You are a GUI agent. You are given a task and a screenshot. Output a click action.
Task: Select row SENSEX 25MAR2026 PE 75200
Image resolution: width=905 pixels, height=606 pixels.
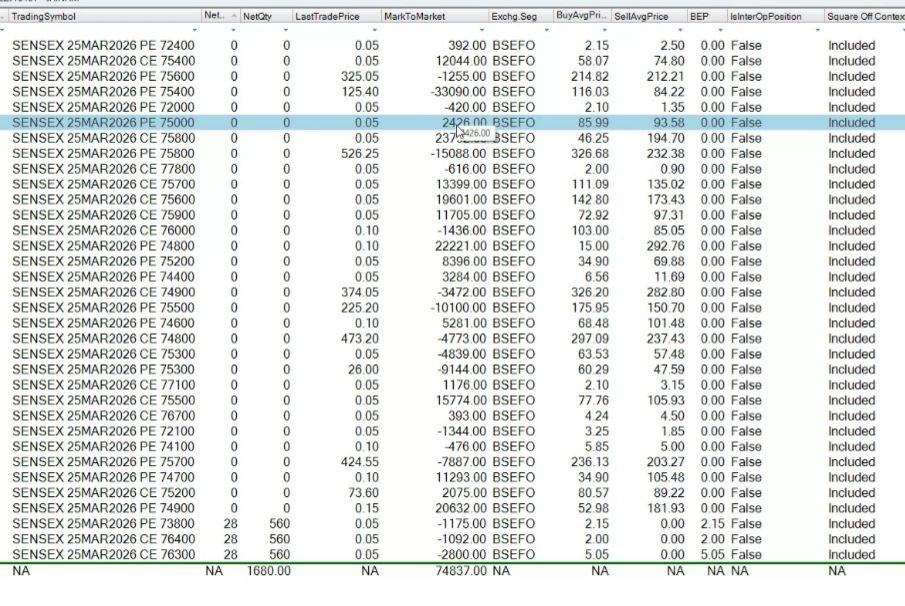point(452,261)
